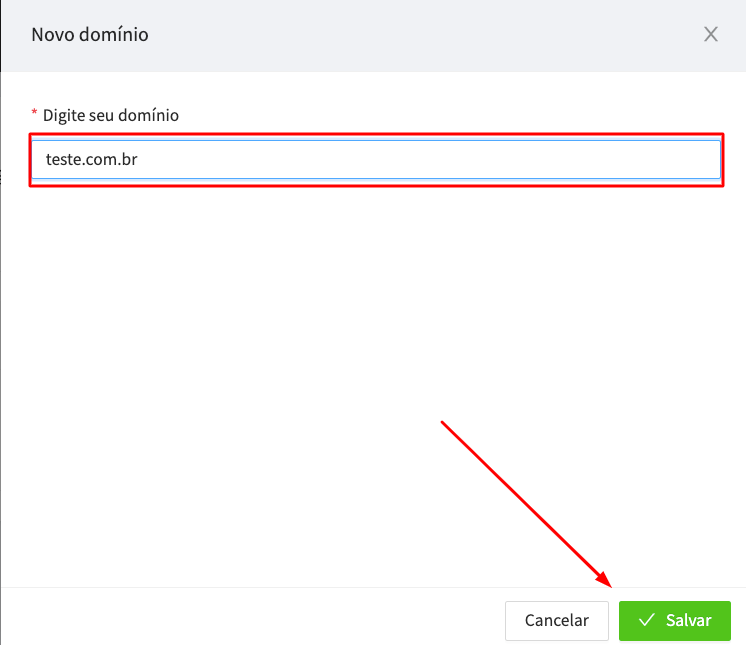Screen dimensions: 746x645
Task: Click the teste.com.br text in the field
Action: pyautogui.click(x=91, y=159)
